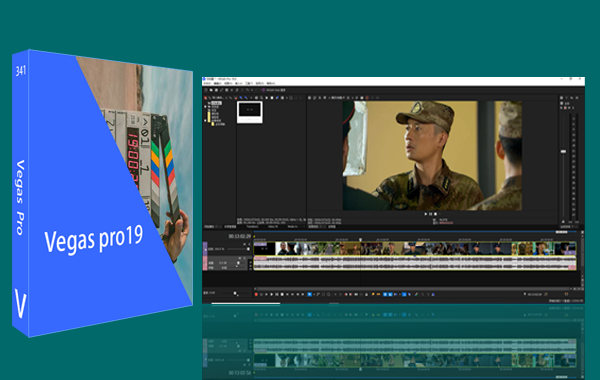Click the audio track volume slider handle
Image resolution: width=600 pixels, height=380 pixels.
[238, 263]
